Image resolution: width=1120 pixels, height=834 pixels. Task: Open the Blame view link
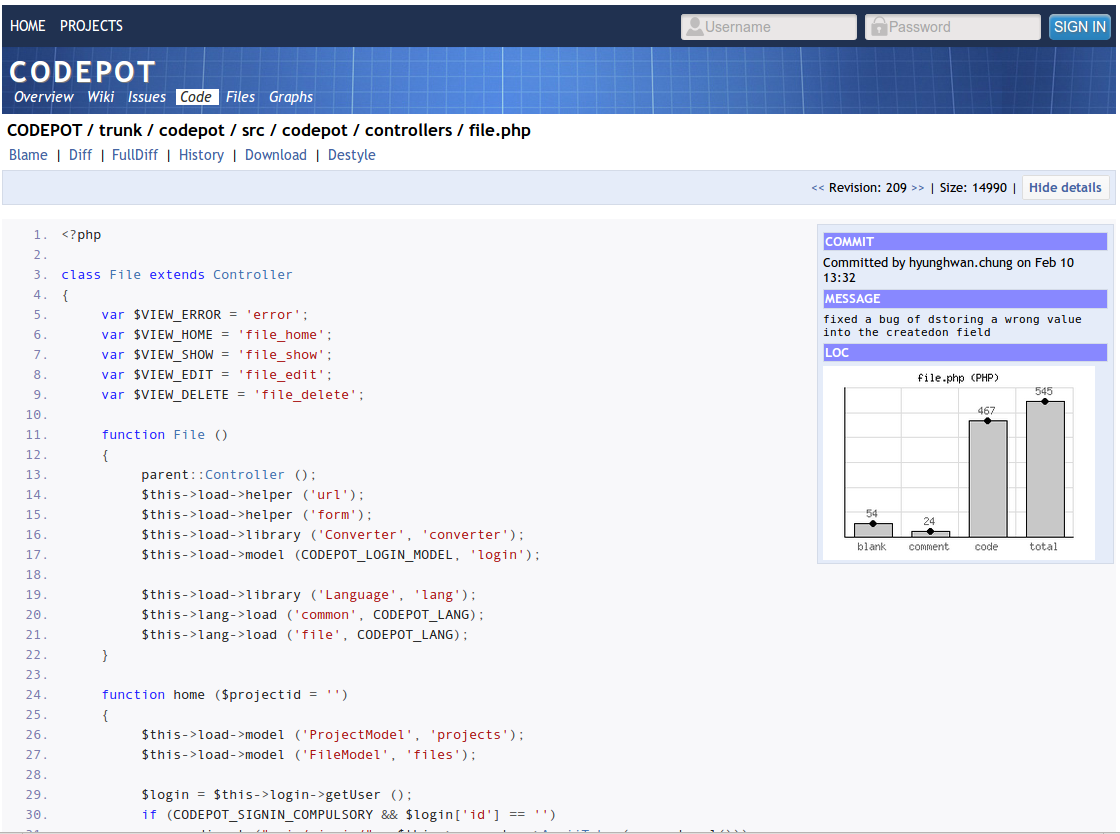(28, 155)
